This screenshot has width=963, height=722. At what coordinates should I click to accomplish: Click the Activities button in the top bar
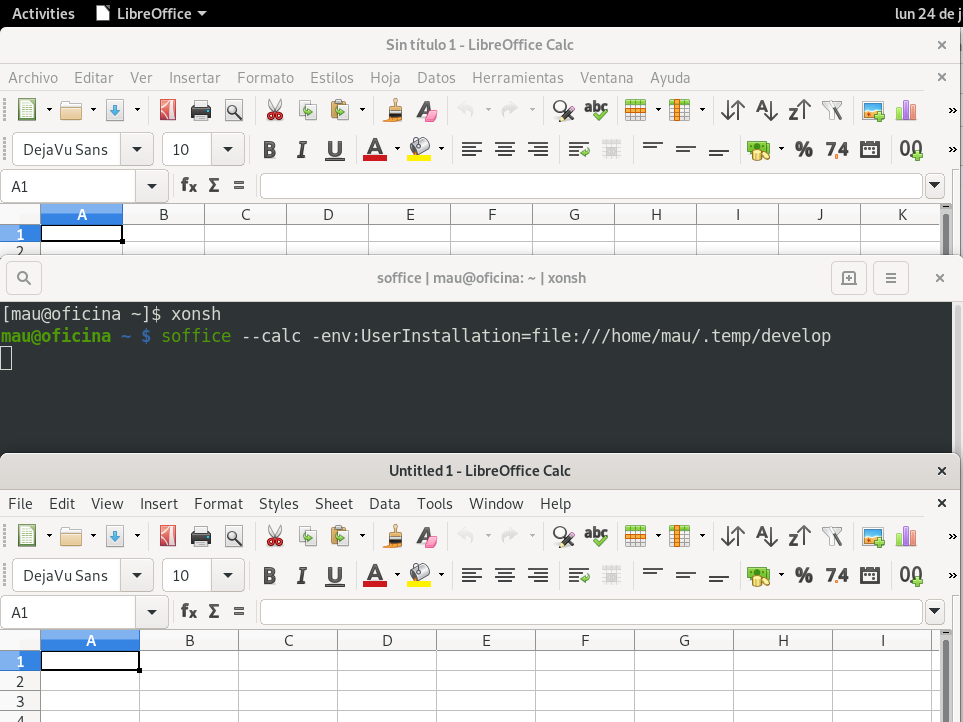pos(43,13)
